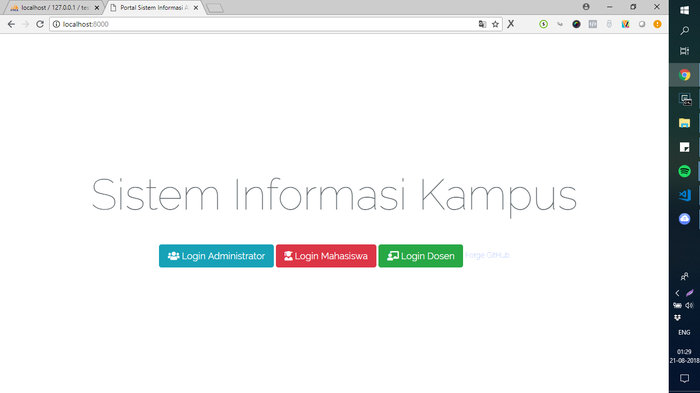Click the Login Dosen button
Viewport: 700px width, 393px height.
421,256
